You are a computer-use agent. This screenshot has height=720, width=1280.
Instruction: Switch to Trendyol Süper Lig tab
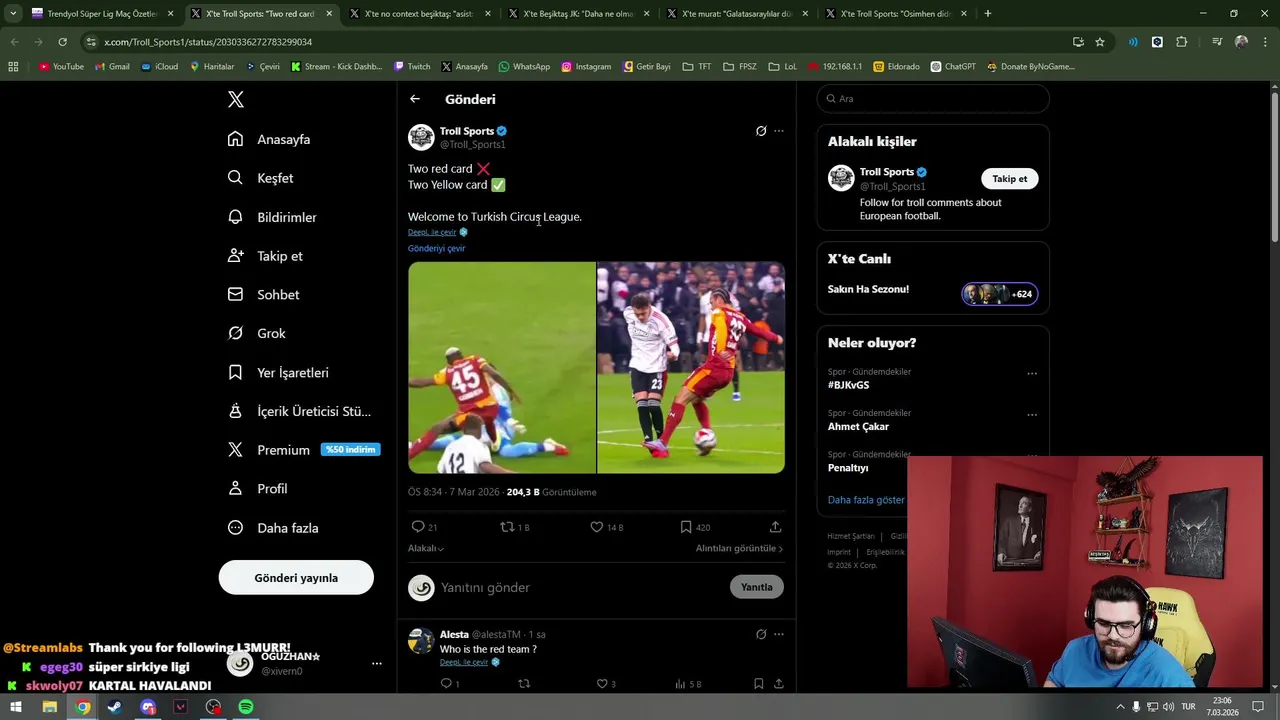[x=103, y=14]
